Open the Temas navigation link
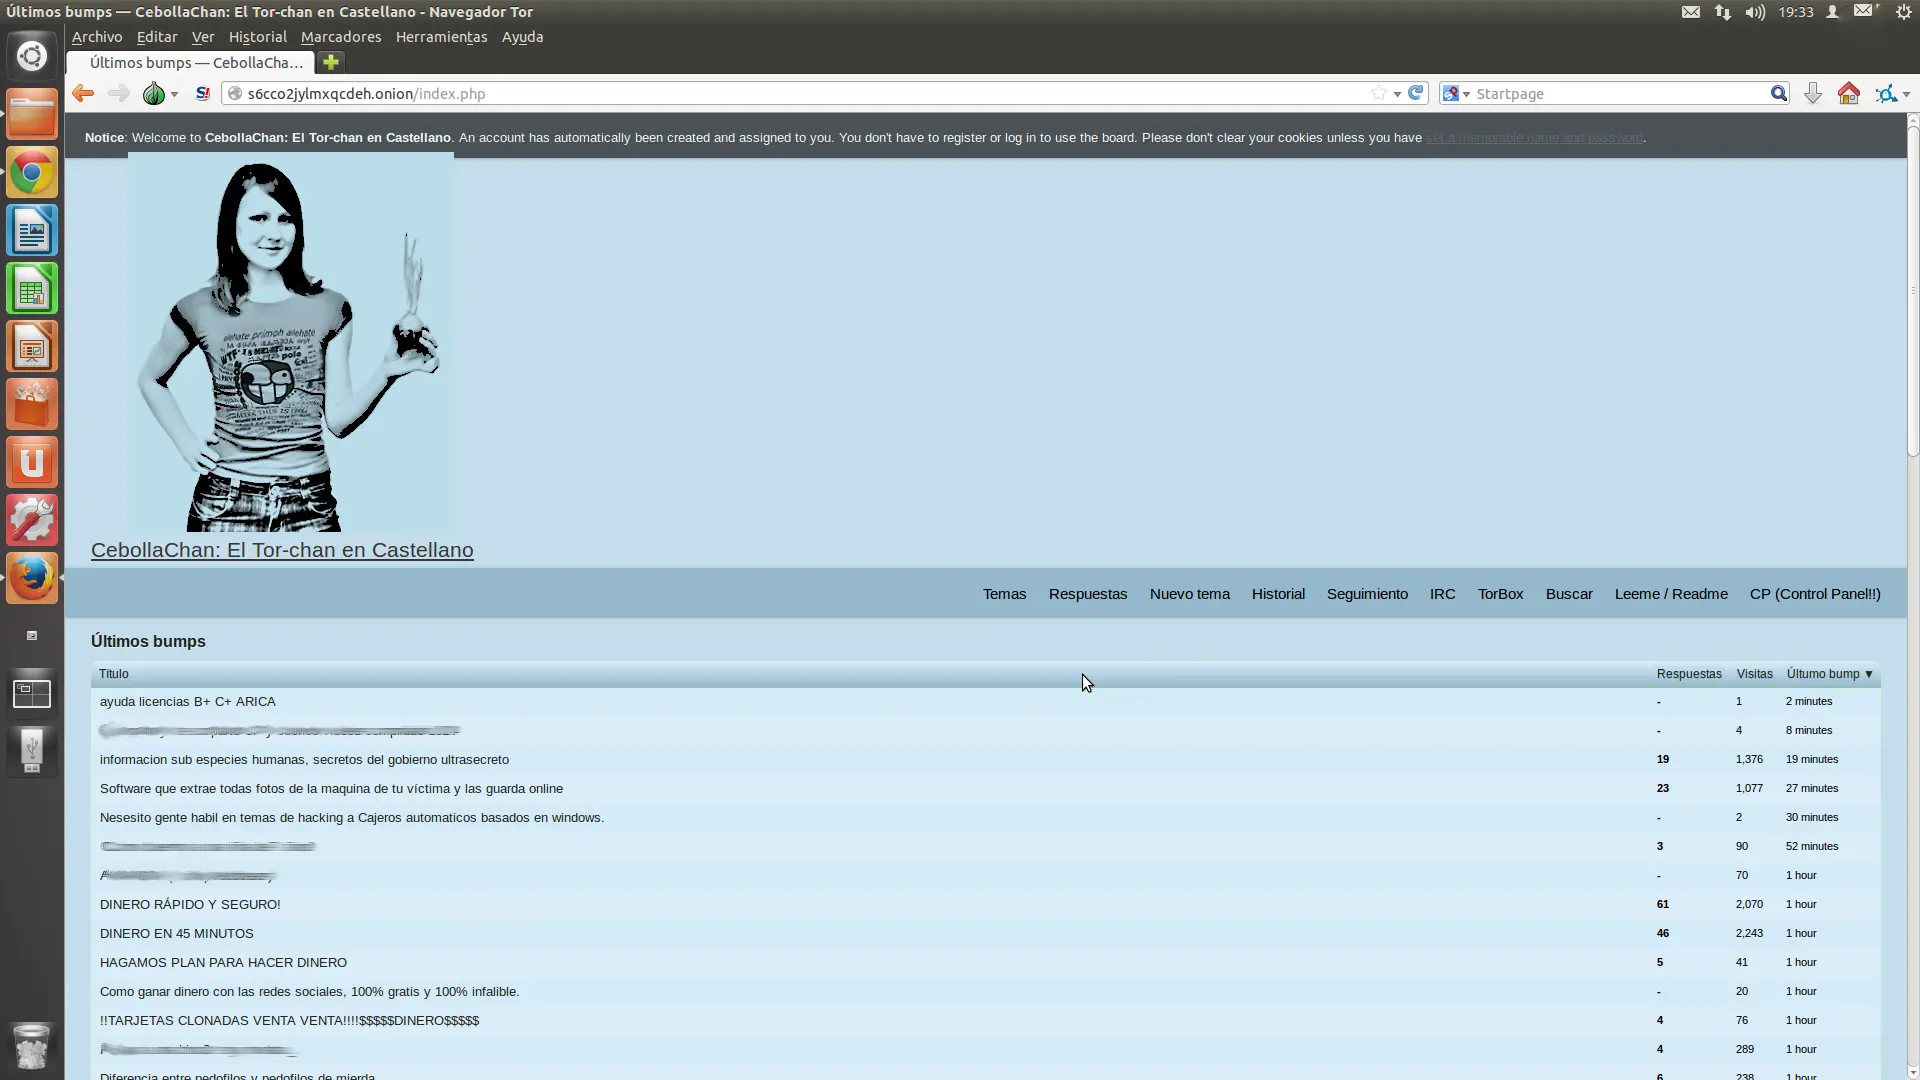The image size is (1920, 1080). [x=1004, y=594]
